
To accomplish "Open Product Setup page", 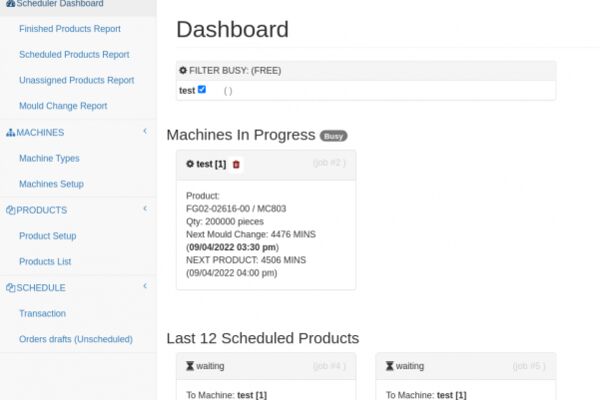I will tap(47, 236).
